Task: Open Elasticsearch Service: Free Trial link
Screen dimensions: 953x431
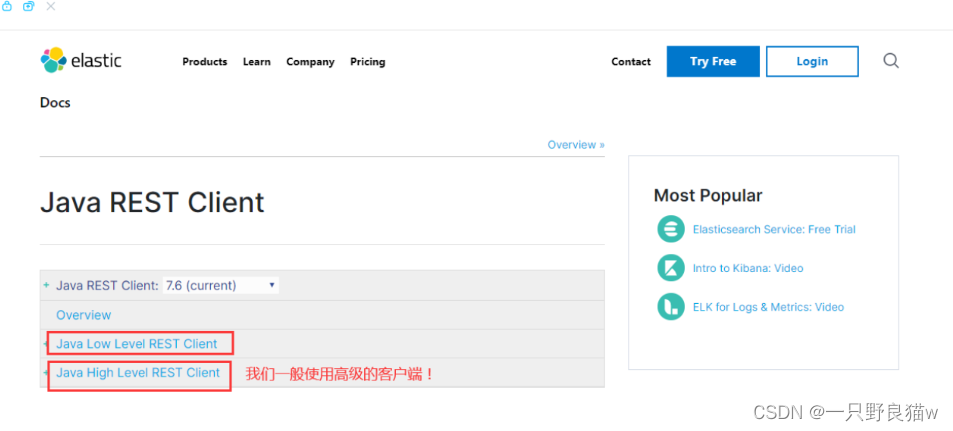Action: coord(774,229)
